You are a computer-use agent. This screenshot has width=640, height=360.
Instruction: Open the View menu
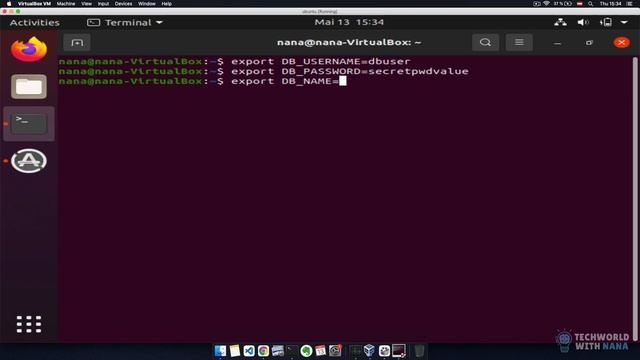(x=86, y=4)
